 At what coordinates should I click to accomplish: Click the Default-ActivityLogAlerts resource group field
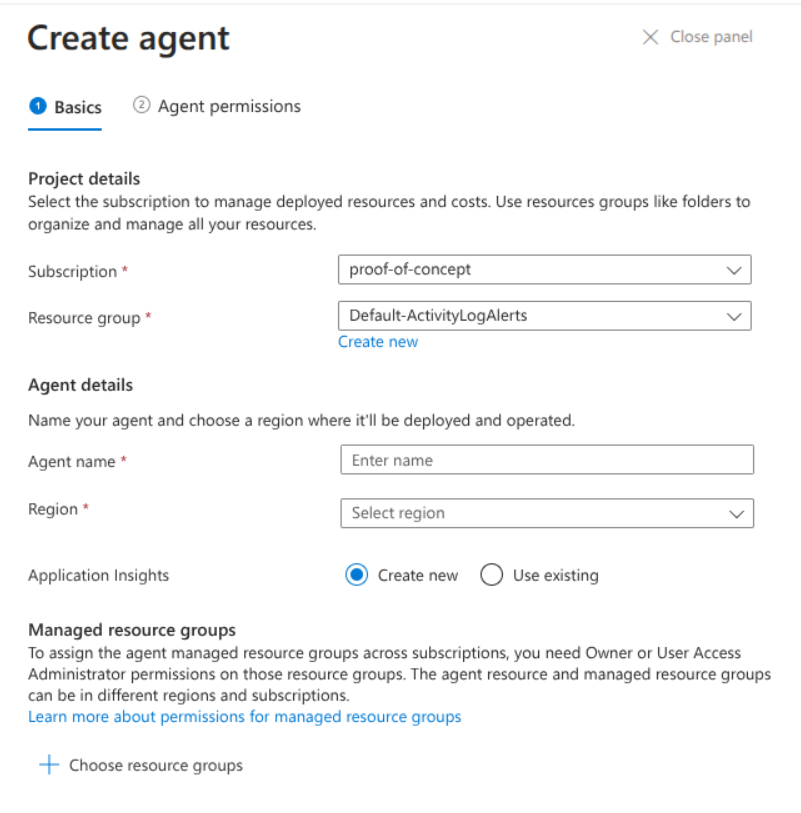pos(545,315)
